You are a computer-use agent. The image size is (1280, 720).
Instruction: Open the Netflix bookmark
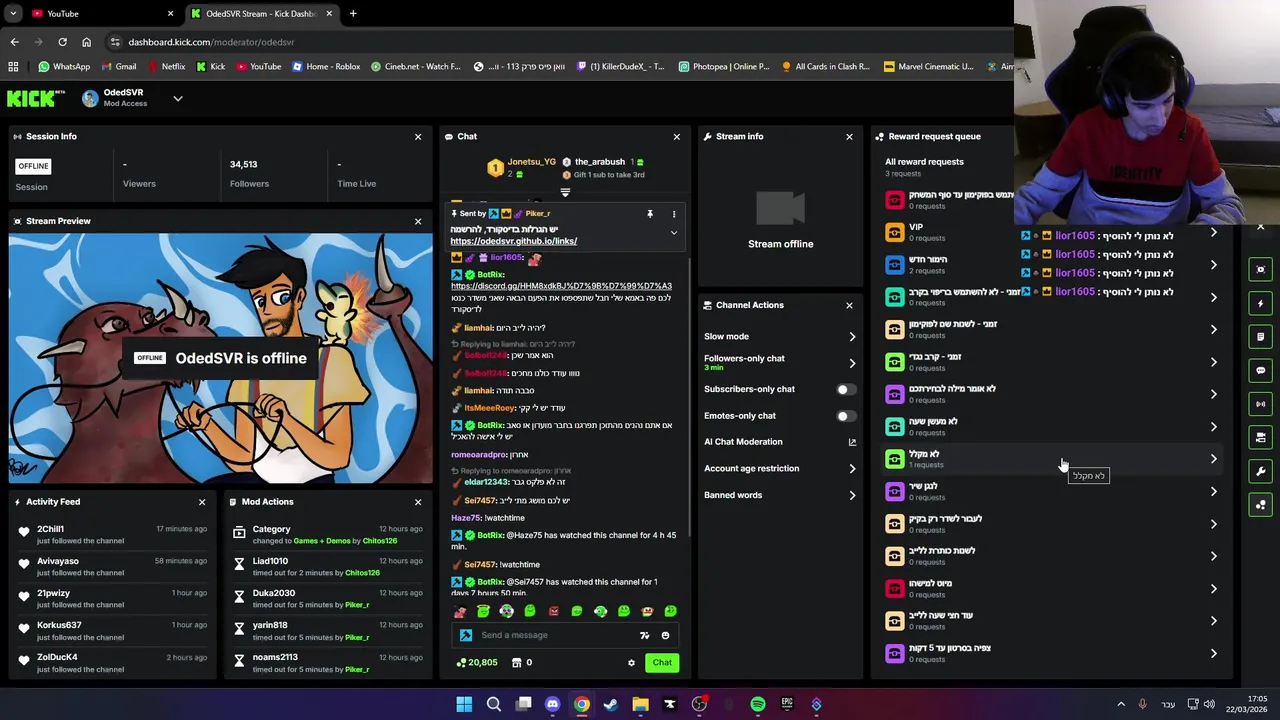tap(166, 67)
